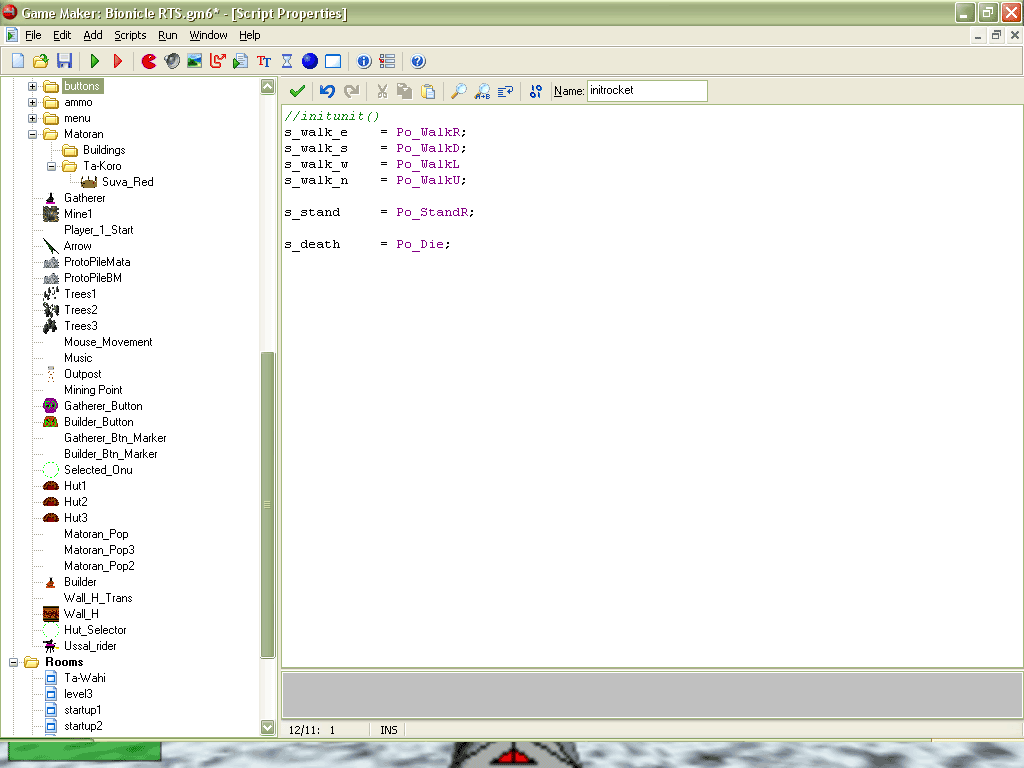This screenshot has height=768, width=1024.
Task: Save script with green checkmark
Action: (297, 91)
